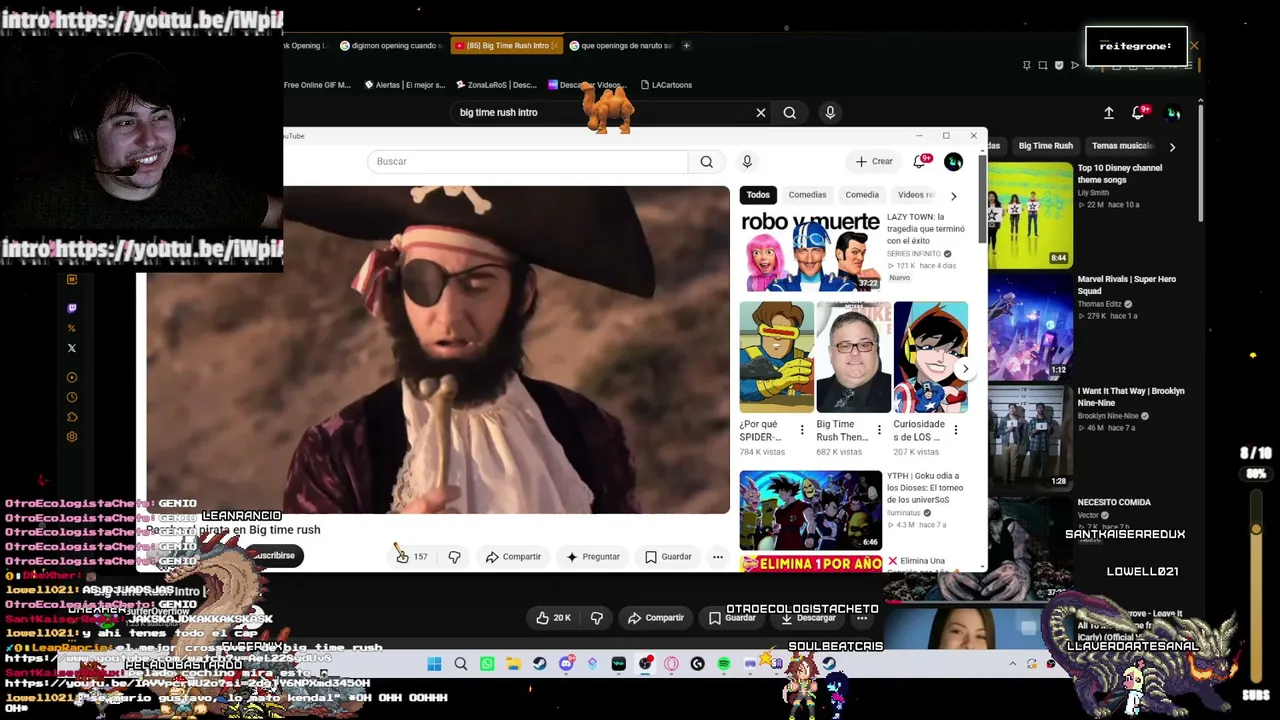Open more actions menu beside Guardar in front window
The width and height of the screenshot is (1280, 720).
pyautogui.click(x=717, y=557)
